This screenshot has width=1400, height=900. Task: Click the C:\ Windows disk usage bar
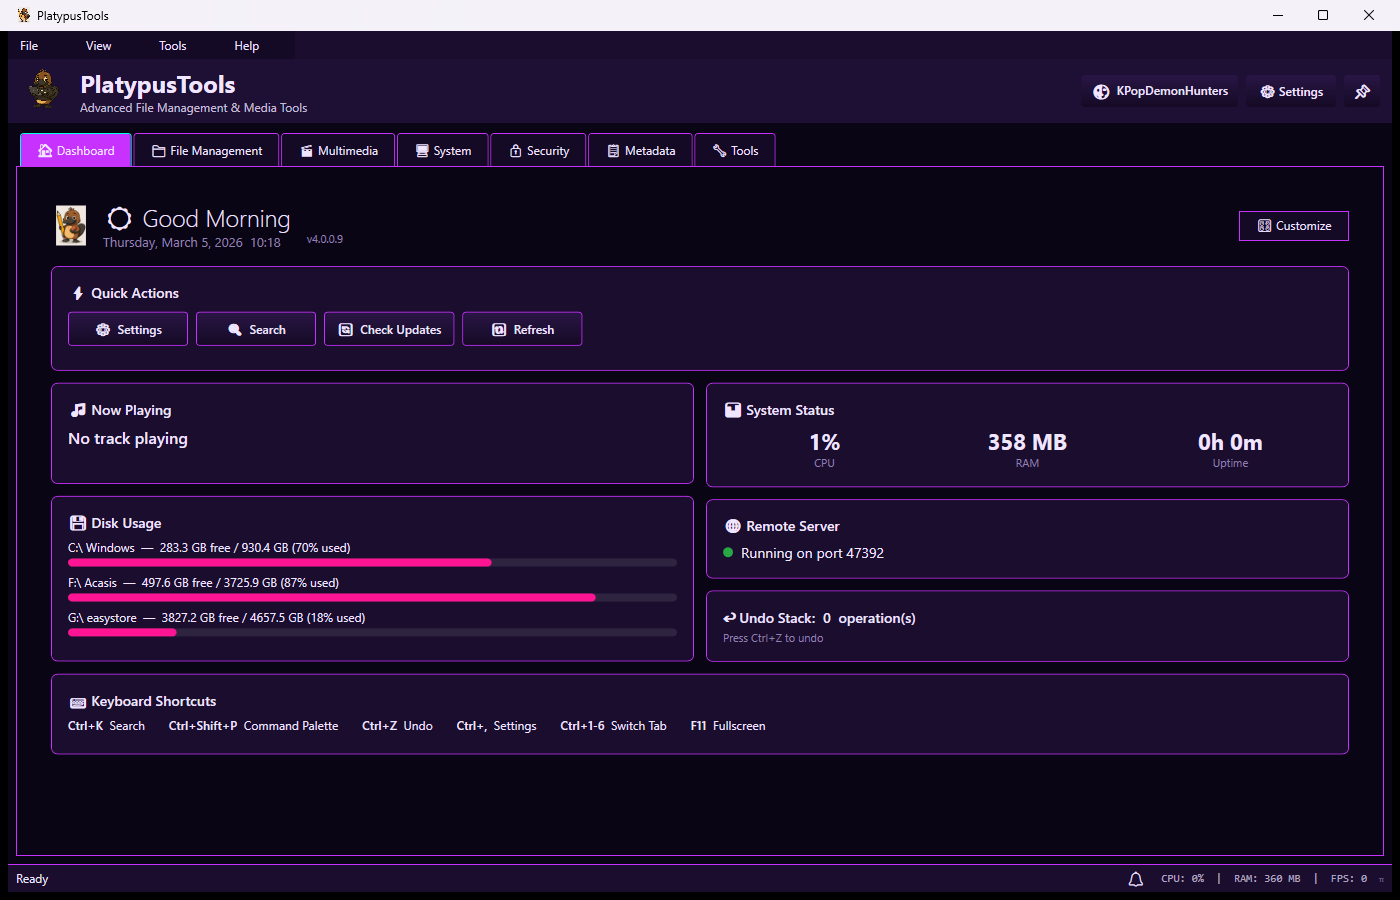(x=372, y=563)
